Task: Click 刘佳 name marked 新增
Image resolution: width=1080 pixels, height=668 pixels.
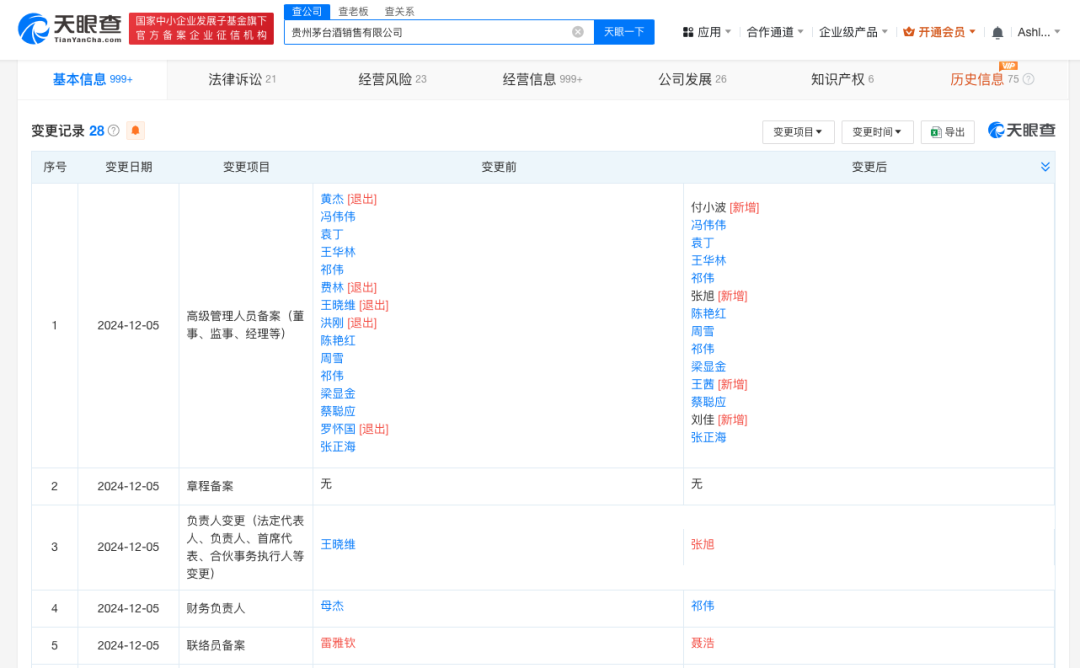Action: tap(703, 419)
